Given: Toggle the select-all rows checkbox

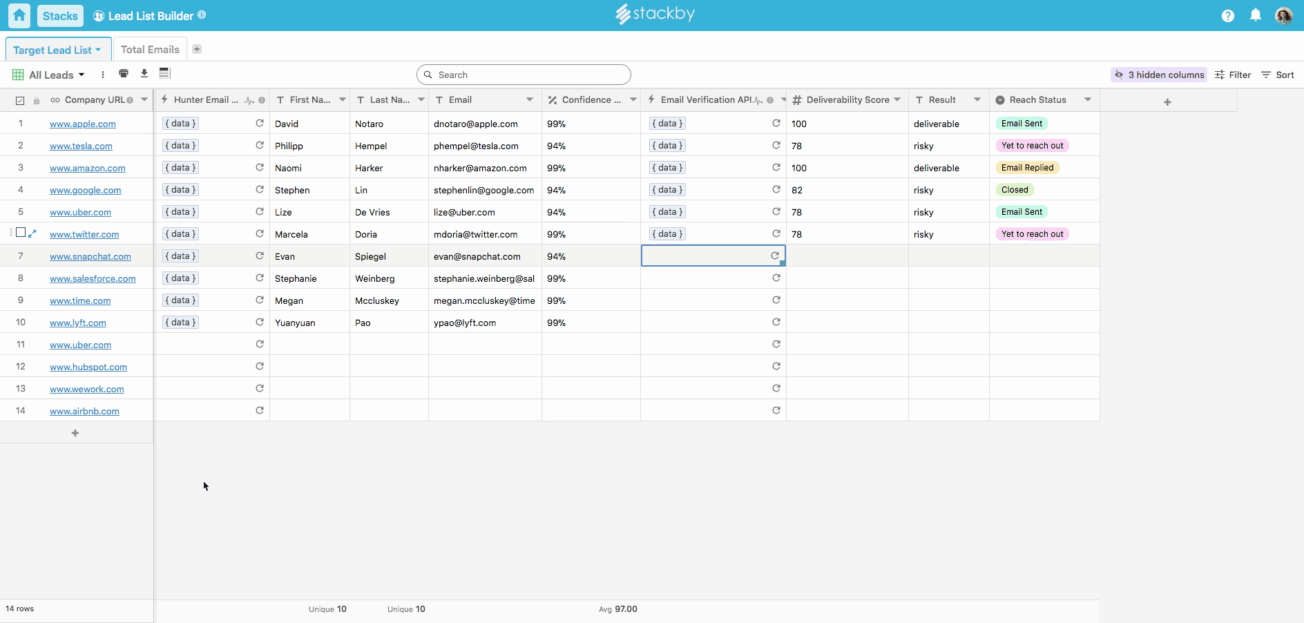Looking at the screenshot, I should 20,101.
